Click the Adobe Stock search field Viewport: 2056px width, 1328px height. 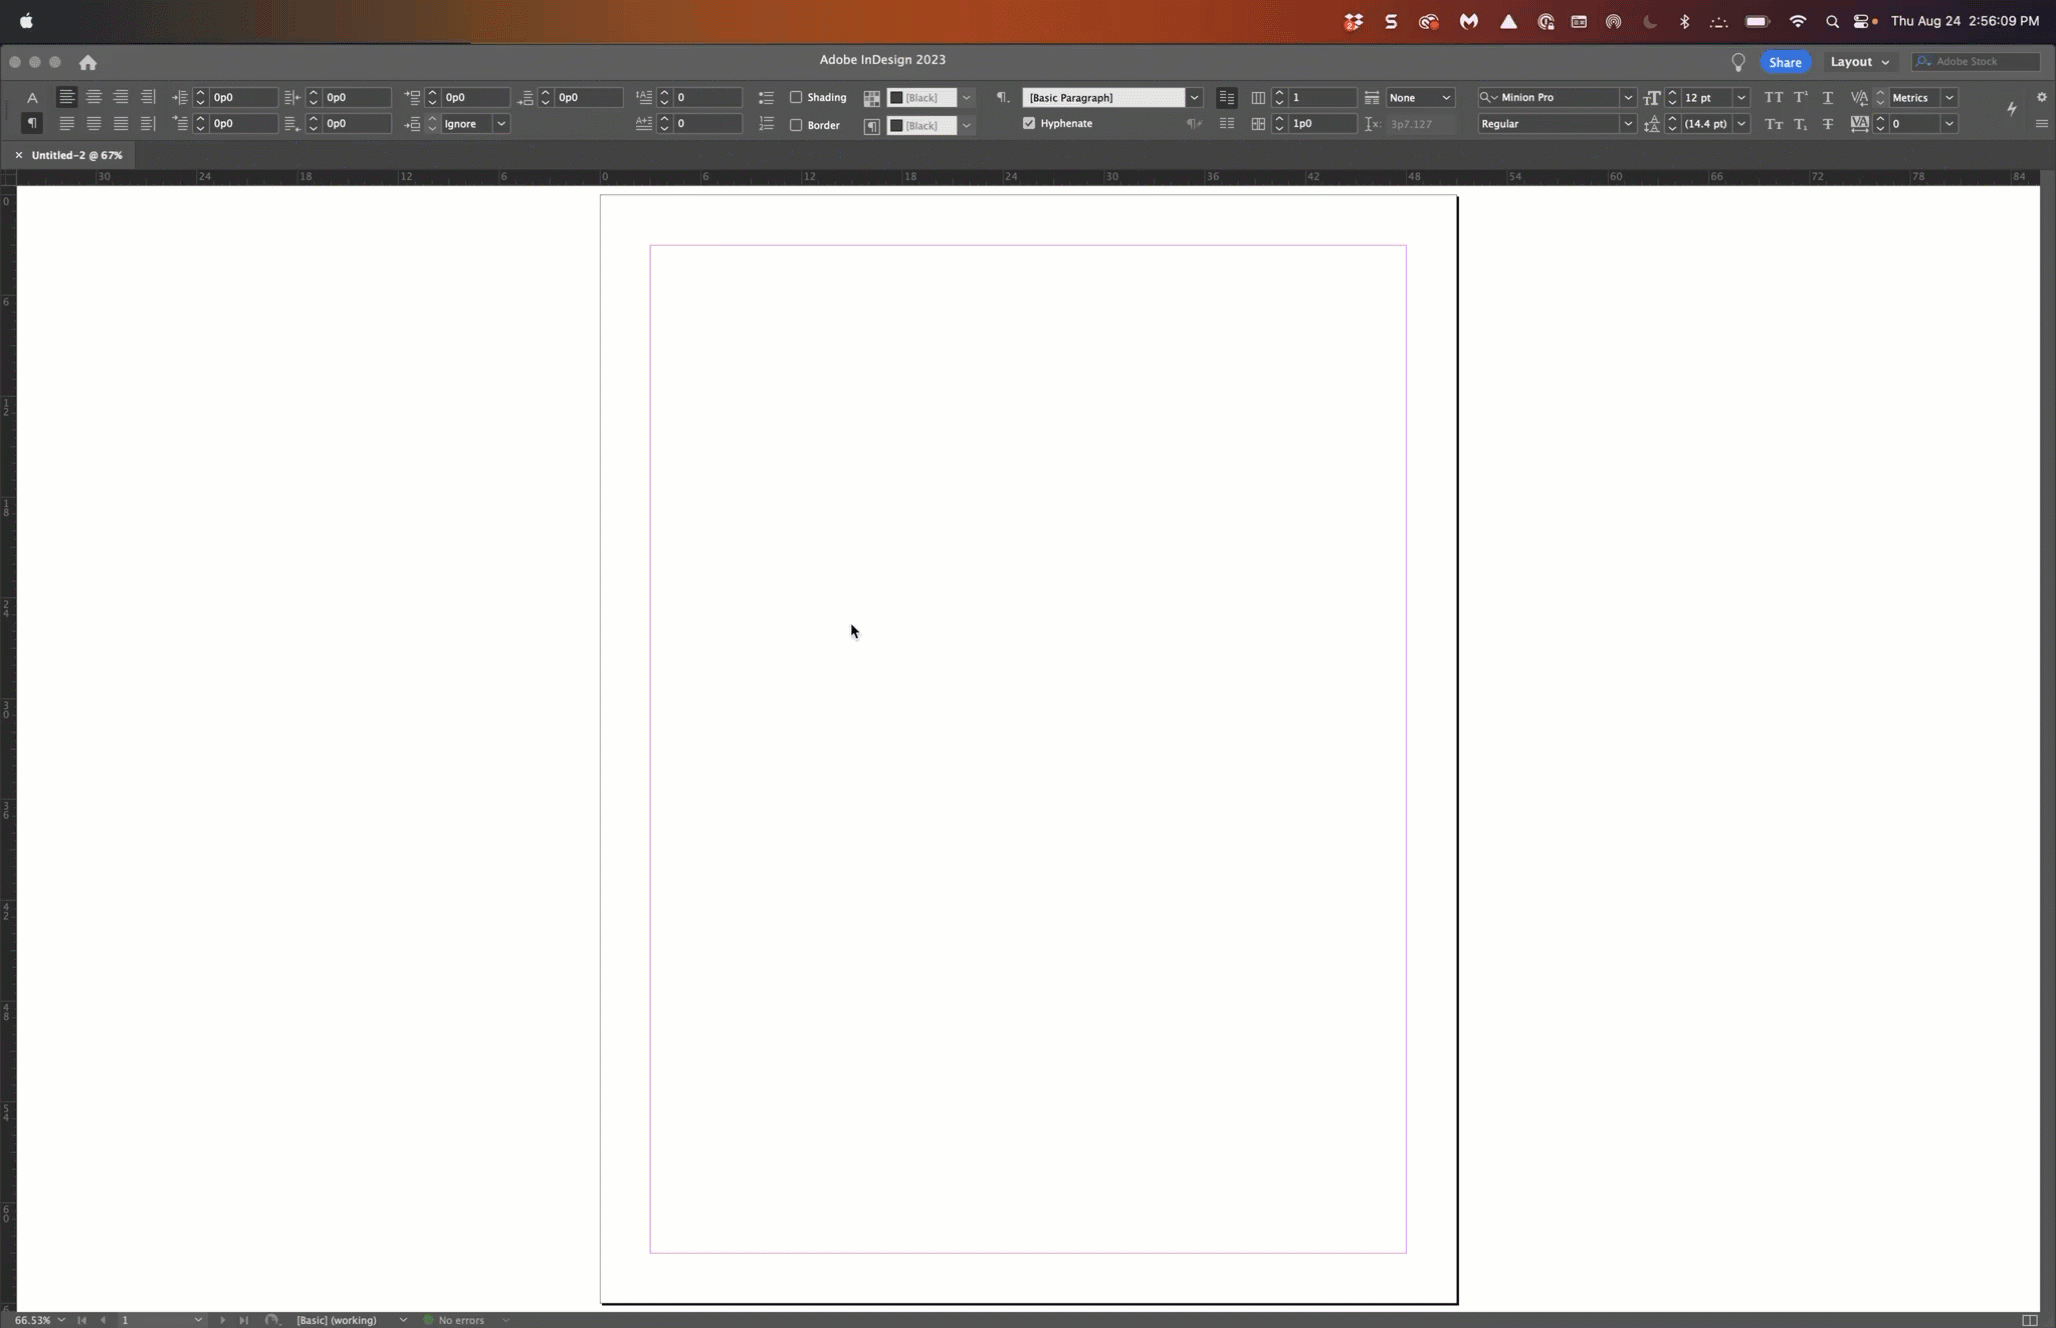tap(1978, 62)
